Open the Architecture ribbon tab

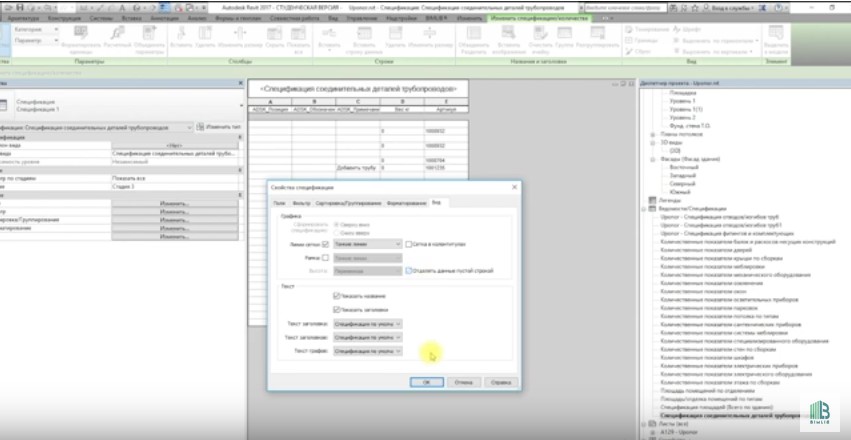pyautogui.click(x=23, y=18)
